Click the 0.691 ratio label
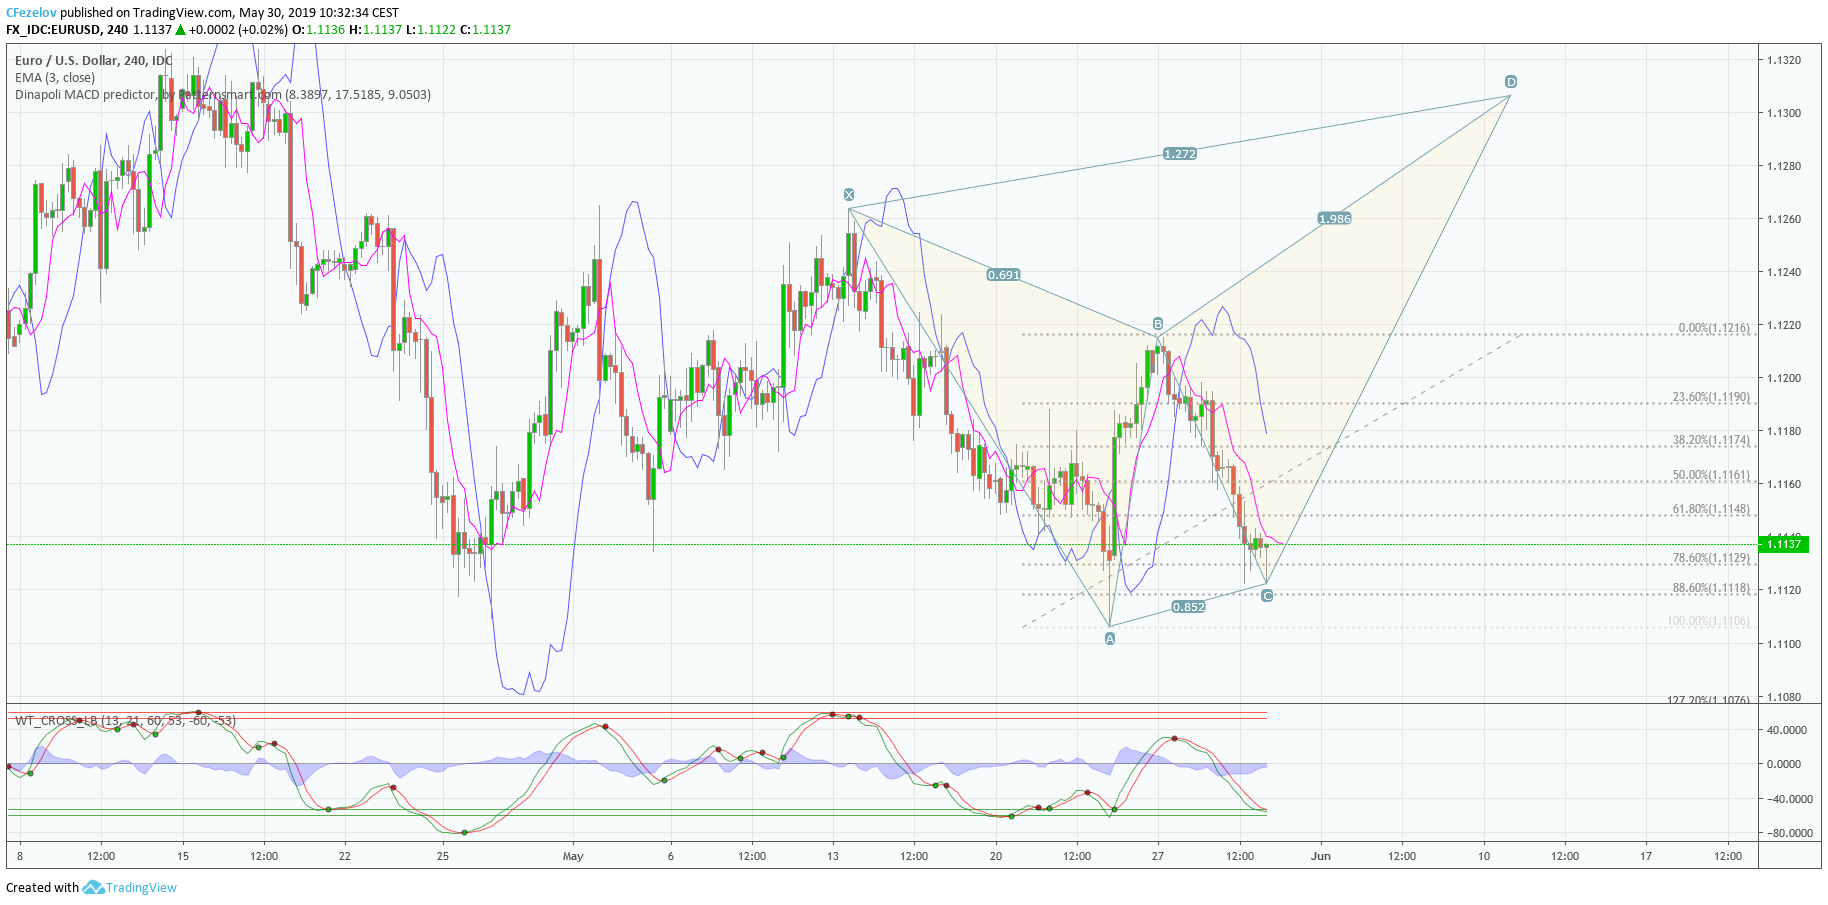Viewport: 1828px width, 905px height. (x=1003, y=274)
